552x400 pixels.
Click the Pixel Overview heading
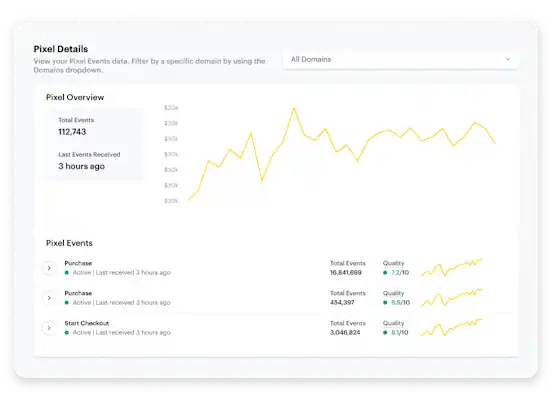[x=75, y=98]
